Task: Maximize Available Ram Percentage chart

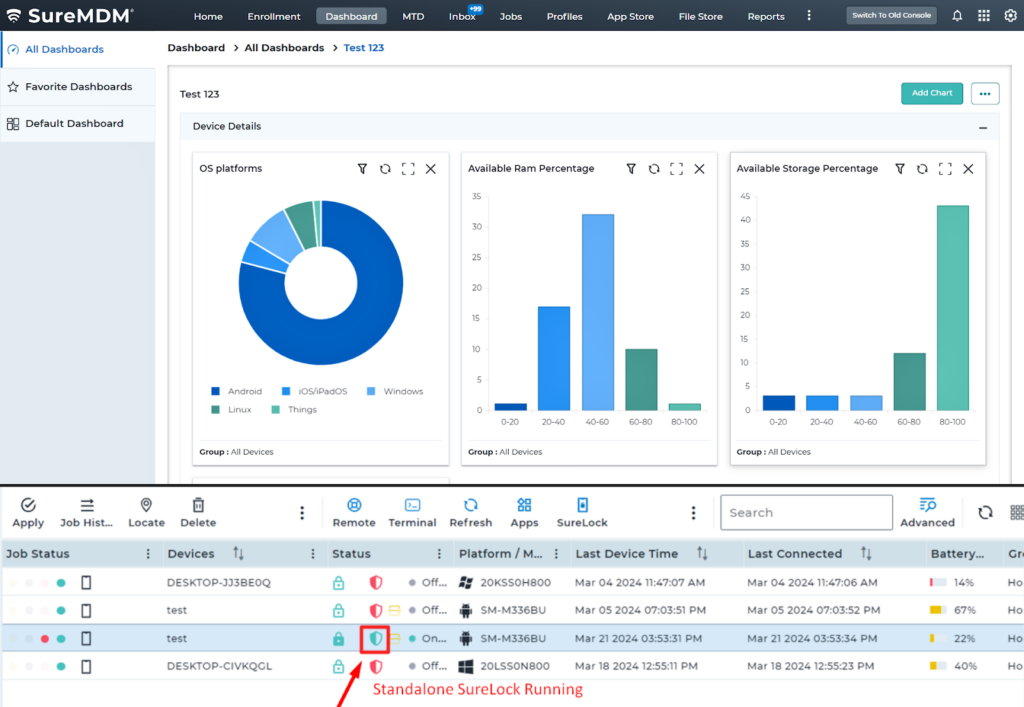Action: coord(677,169)
